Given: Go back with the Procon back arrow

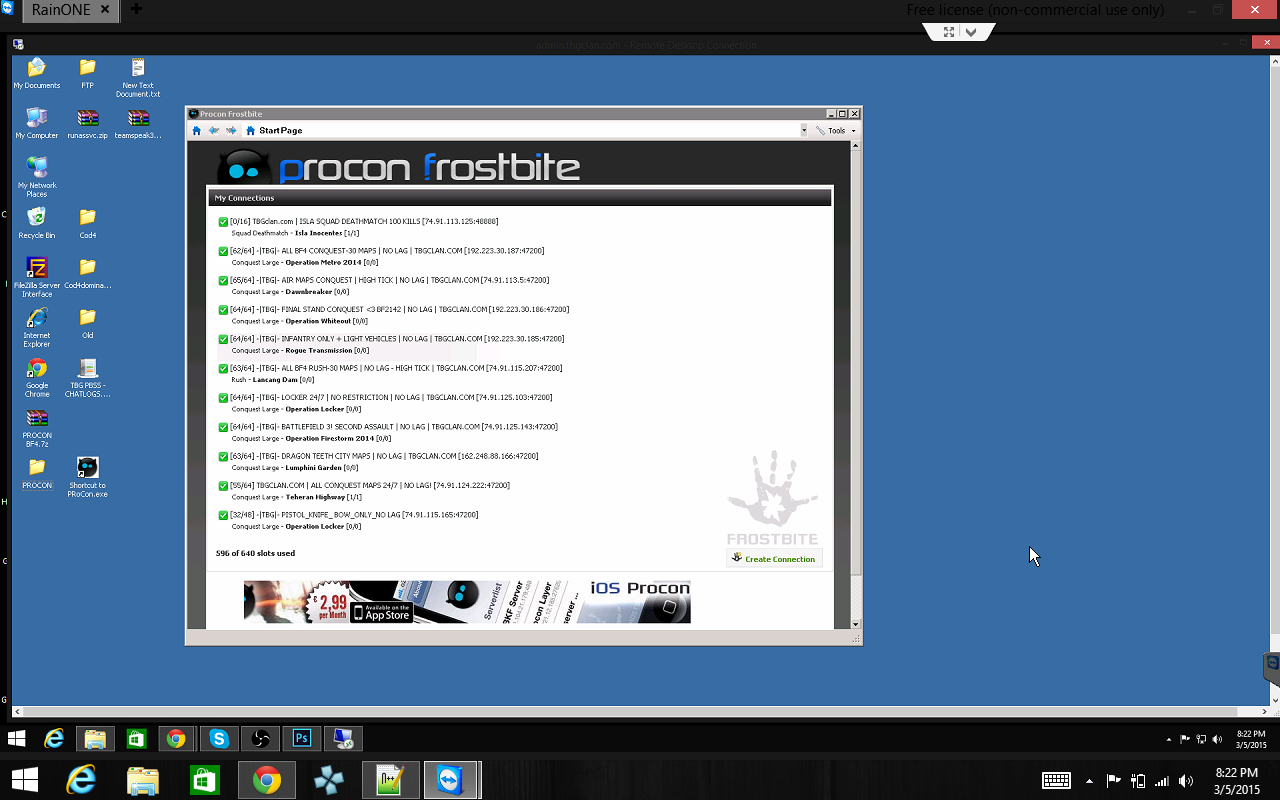Looking at the screenshot, I should click(214, 130).
